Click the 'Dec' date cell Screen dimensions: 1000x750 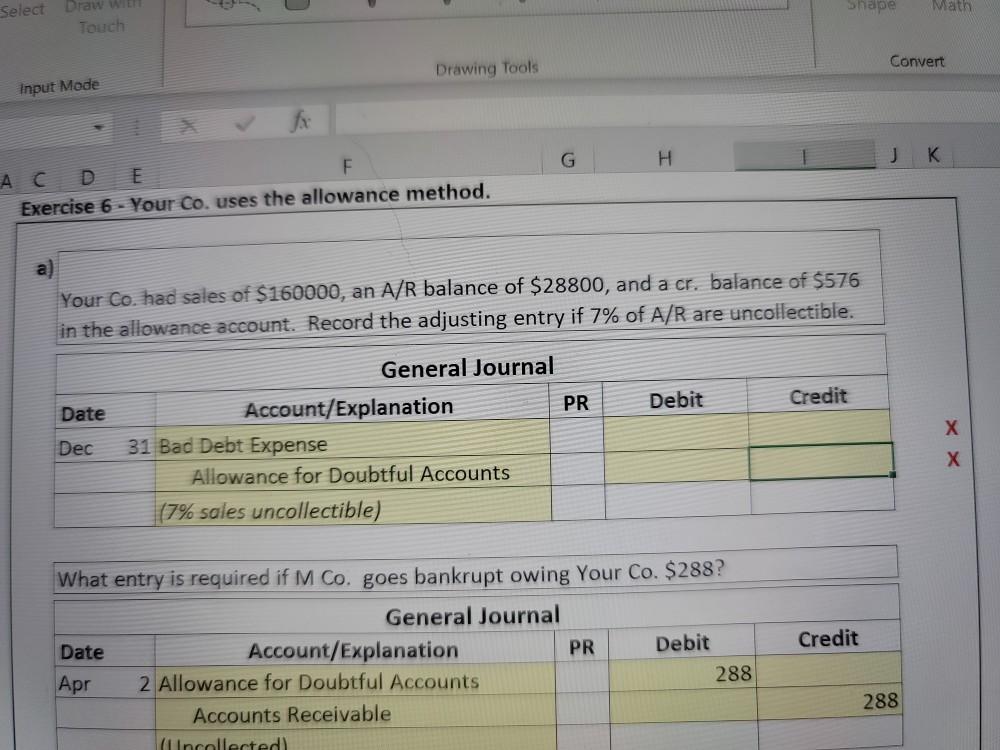coord(76,448)
